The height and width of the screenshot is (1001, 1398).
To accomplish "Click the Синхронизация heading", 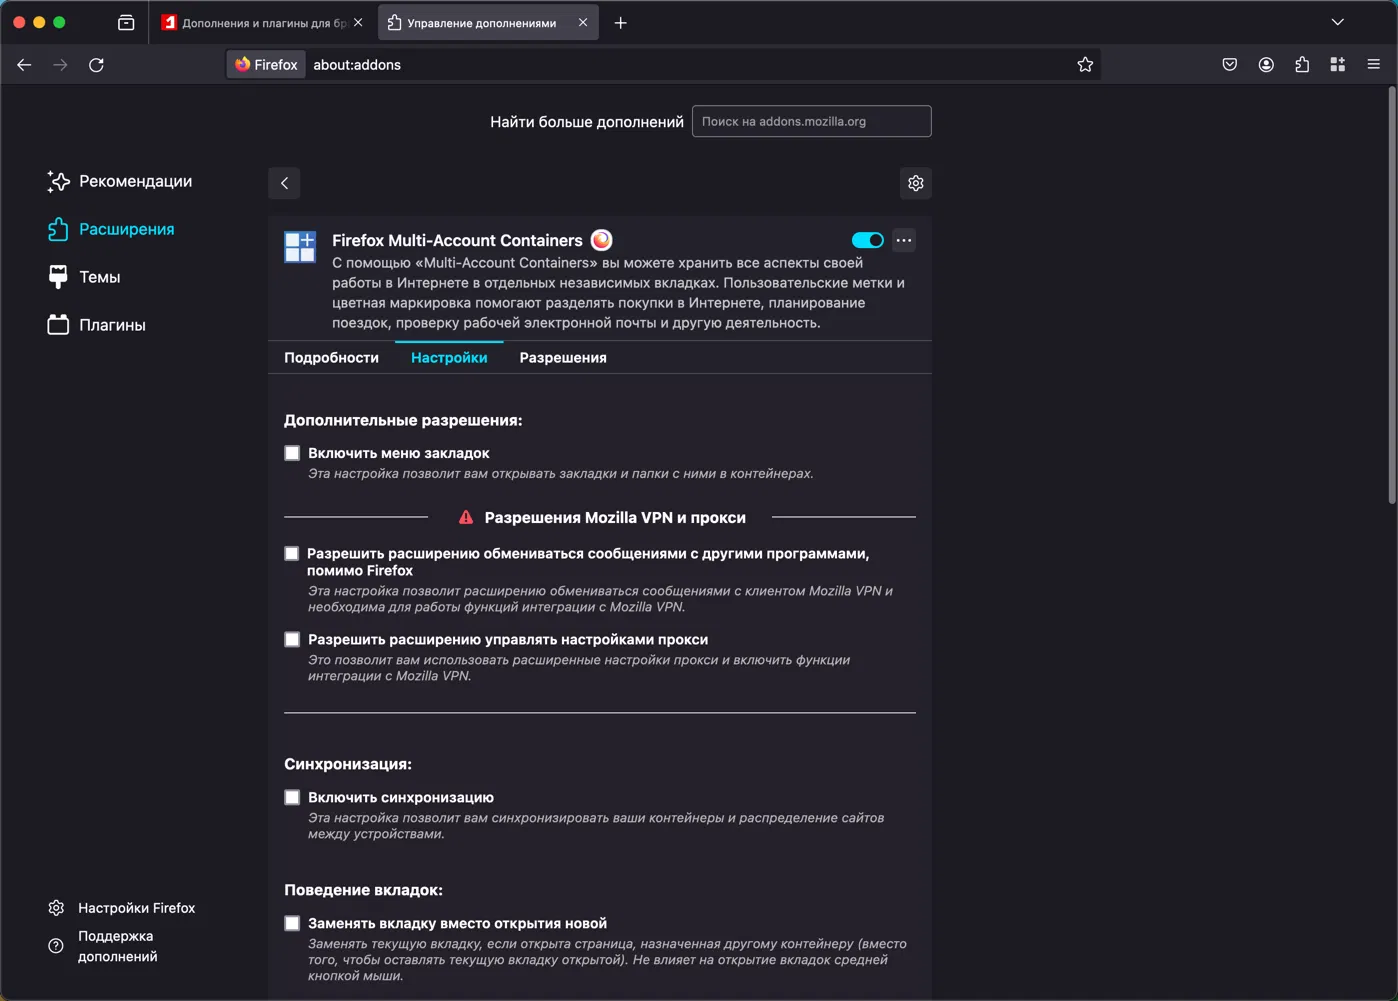I will (x=348, y=764).
